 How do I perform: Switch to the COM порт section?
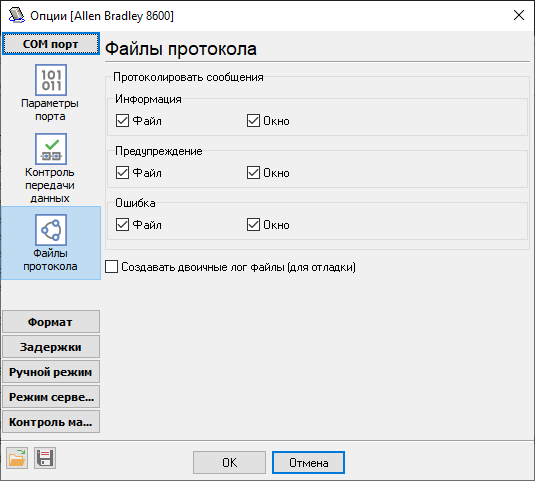point(51,44)
